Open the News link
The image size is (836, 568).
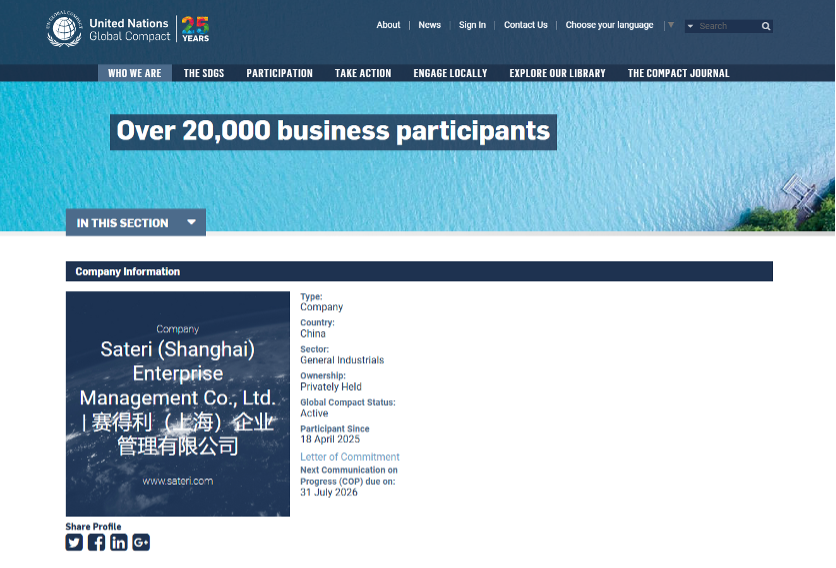click(x=430, y=25)
